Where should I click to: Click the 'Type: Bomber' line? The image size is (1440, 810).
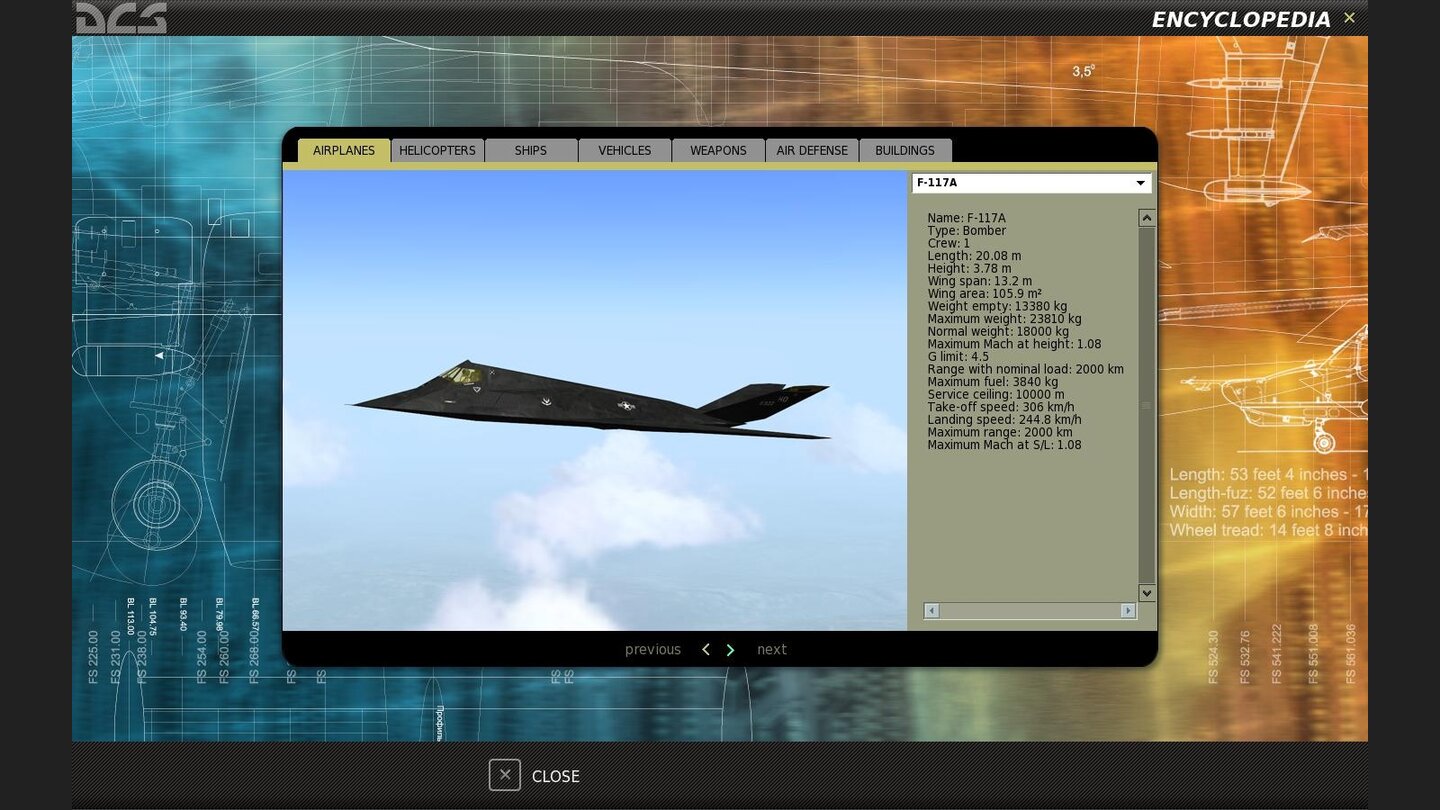click(966, 231)
